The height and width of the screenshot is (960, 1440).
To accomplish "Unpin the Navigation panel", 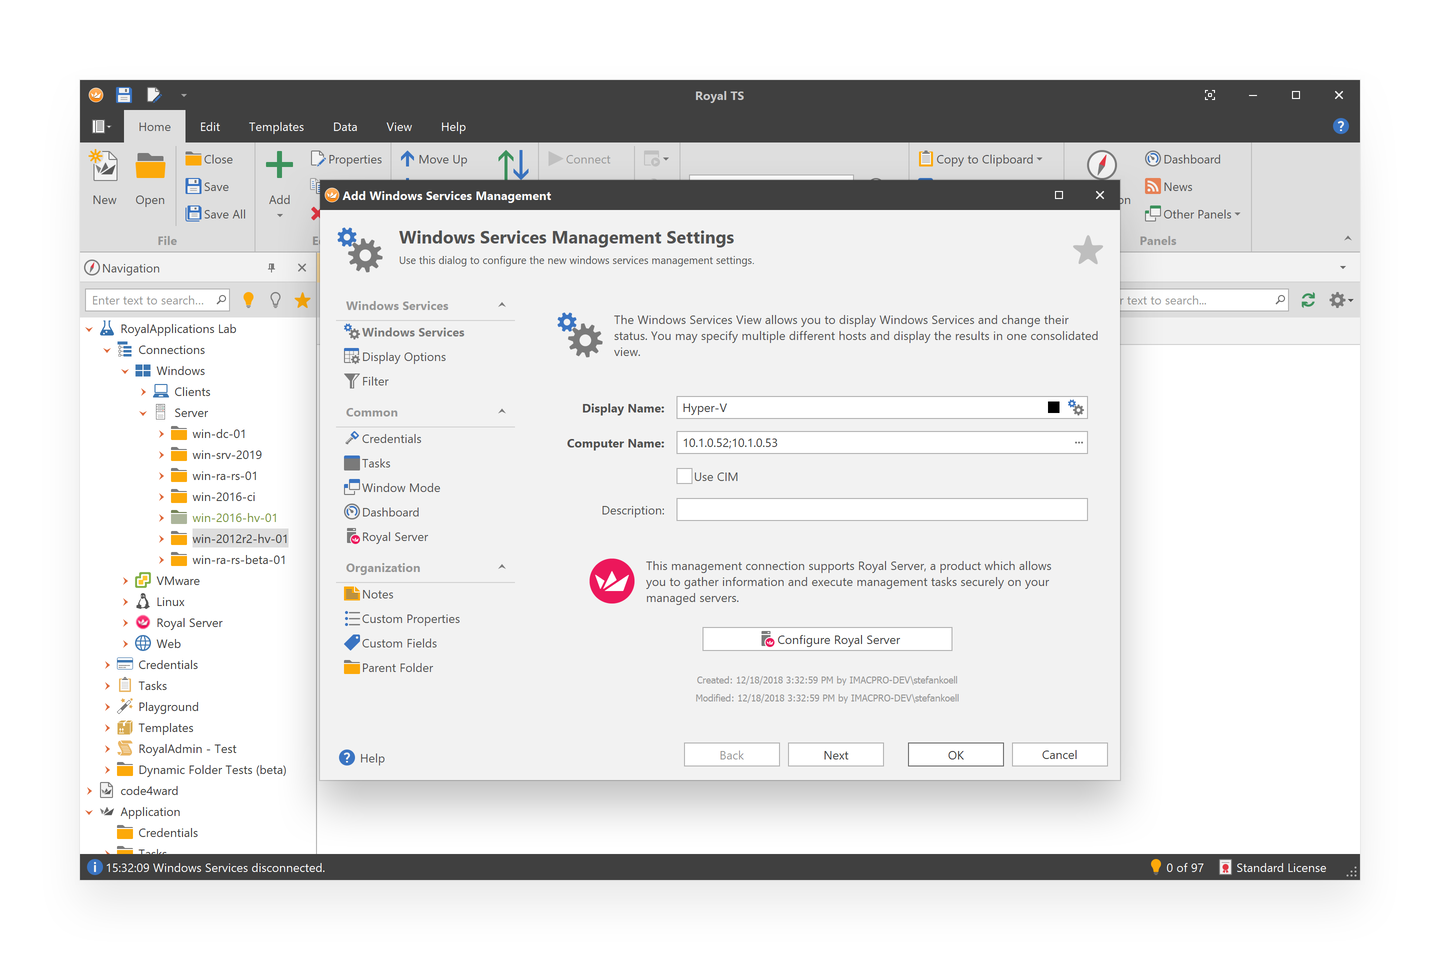I will pos(271,267).
